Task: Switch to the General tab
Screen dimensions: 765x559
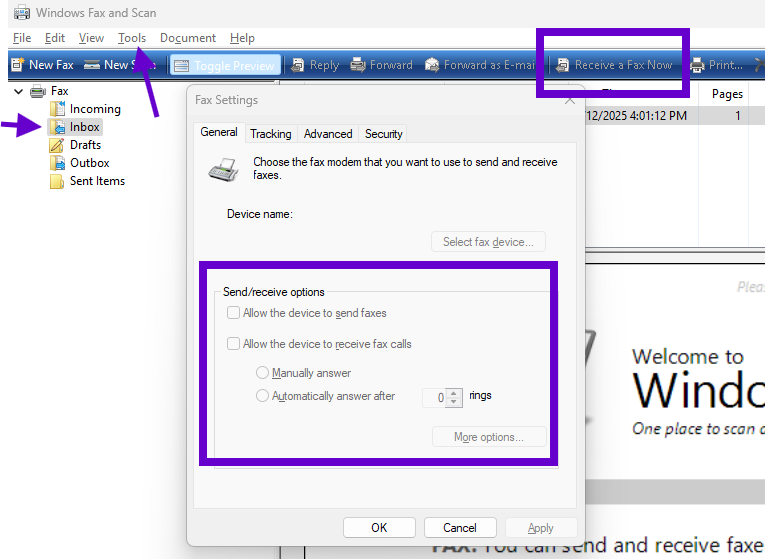Action: [219, 132]
